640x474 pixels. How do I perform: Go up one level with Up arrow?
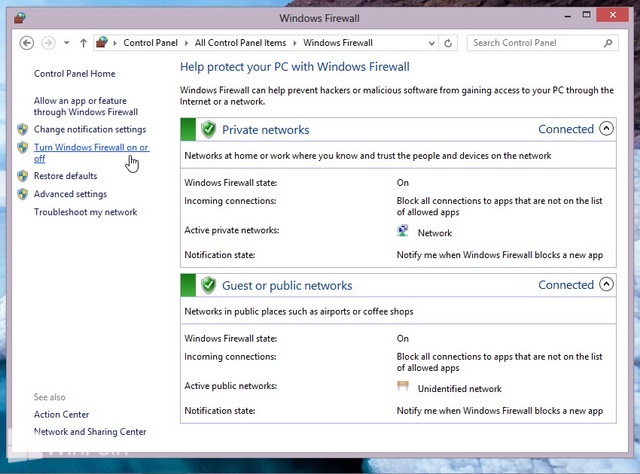coord(83,43)
